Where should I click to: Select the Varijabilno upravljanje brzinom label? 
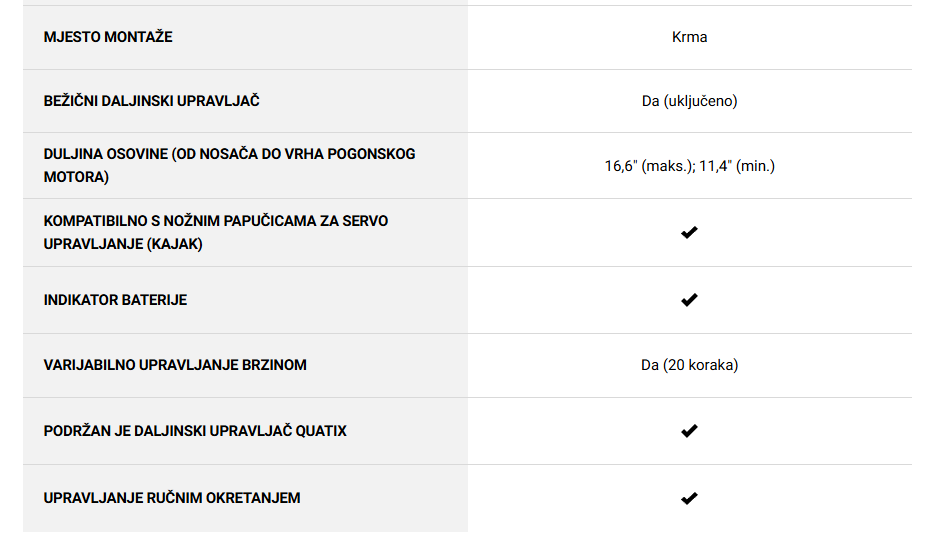[x=175, y=364]
